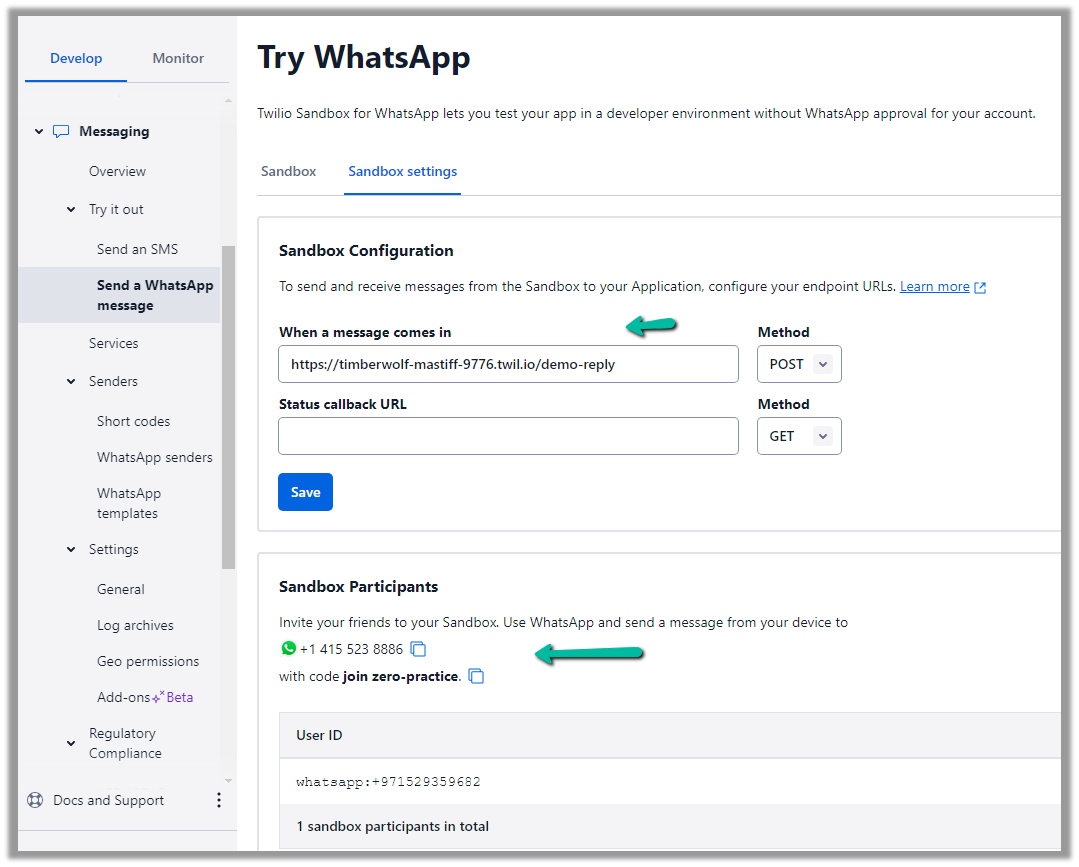The width and height of the screenshot is (1079, 867).
Task: Switch to the Sandbox tab
Action: [288, 171]
